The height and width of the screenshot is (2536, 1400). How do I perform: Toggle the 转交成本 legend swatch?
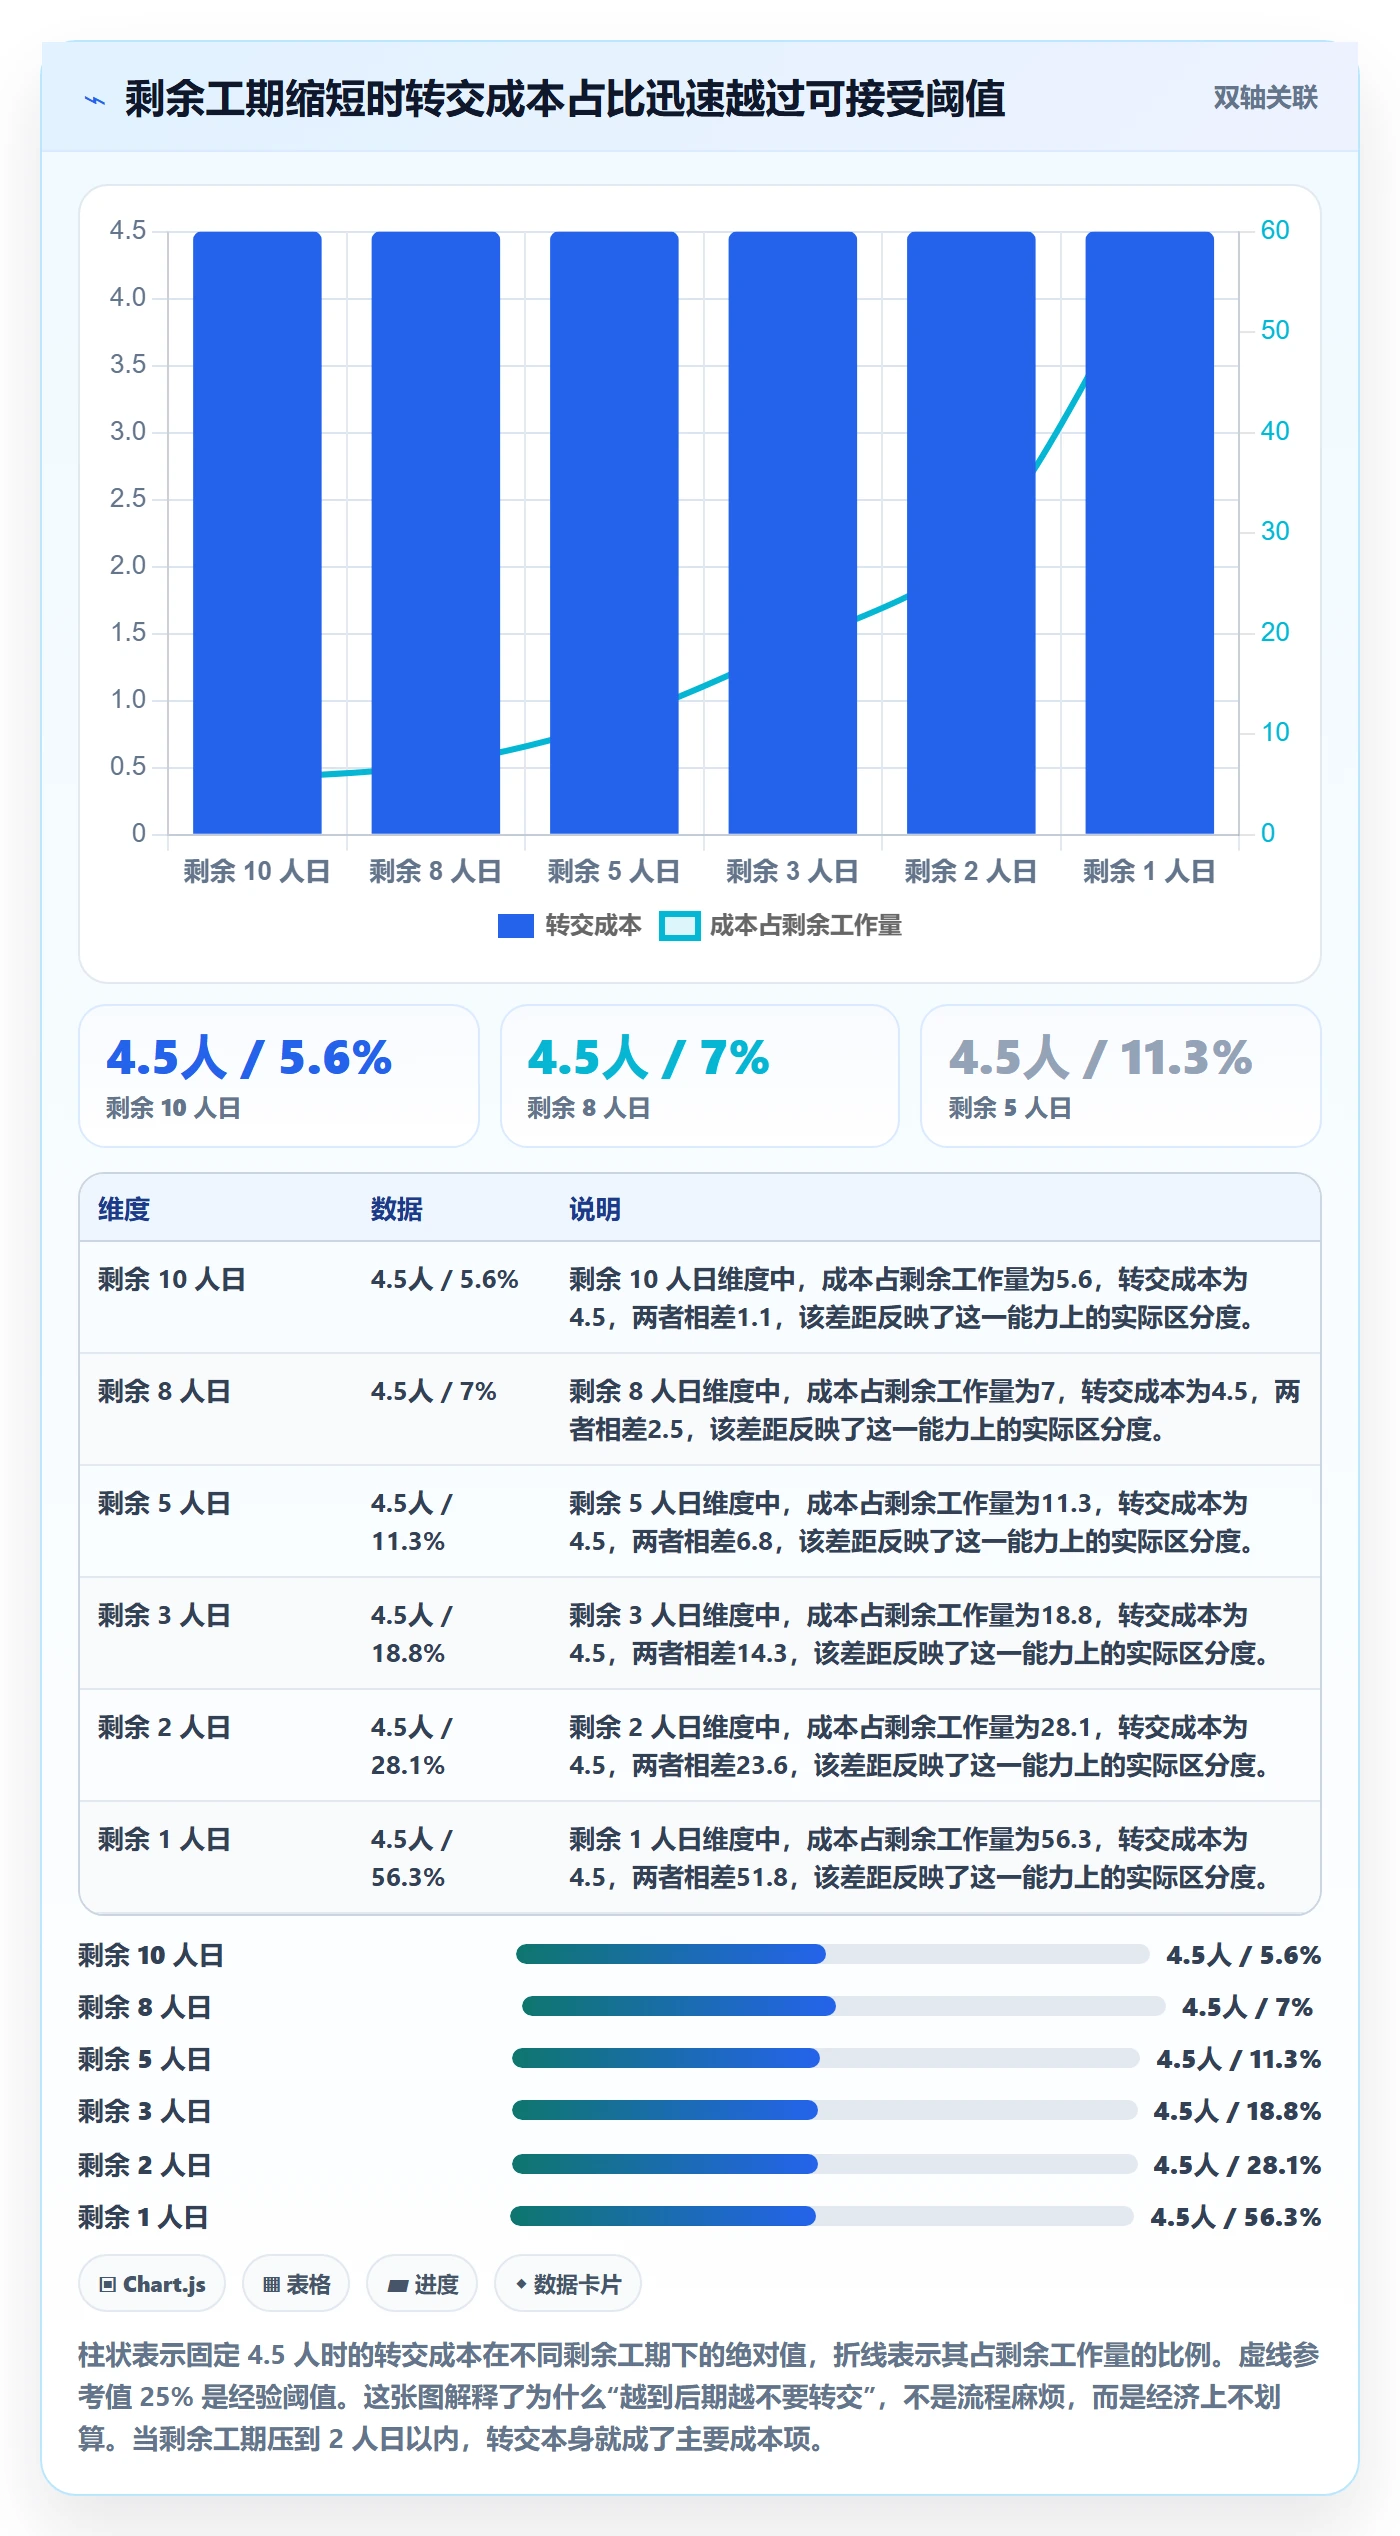click(x=515, y=926)
